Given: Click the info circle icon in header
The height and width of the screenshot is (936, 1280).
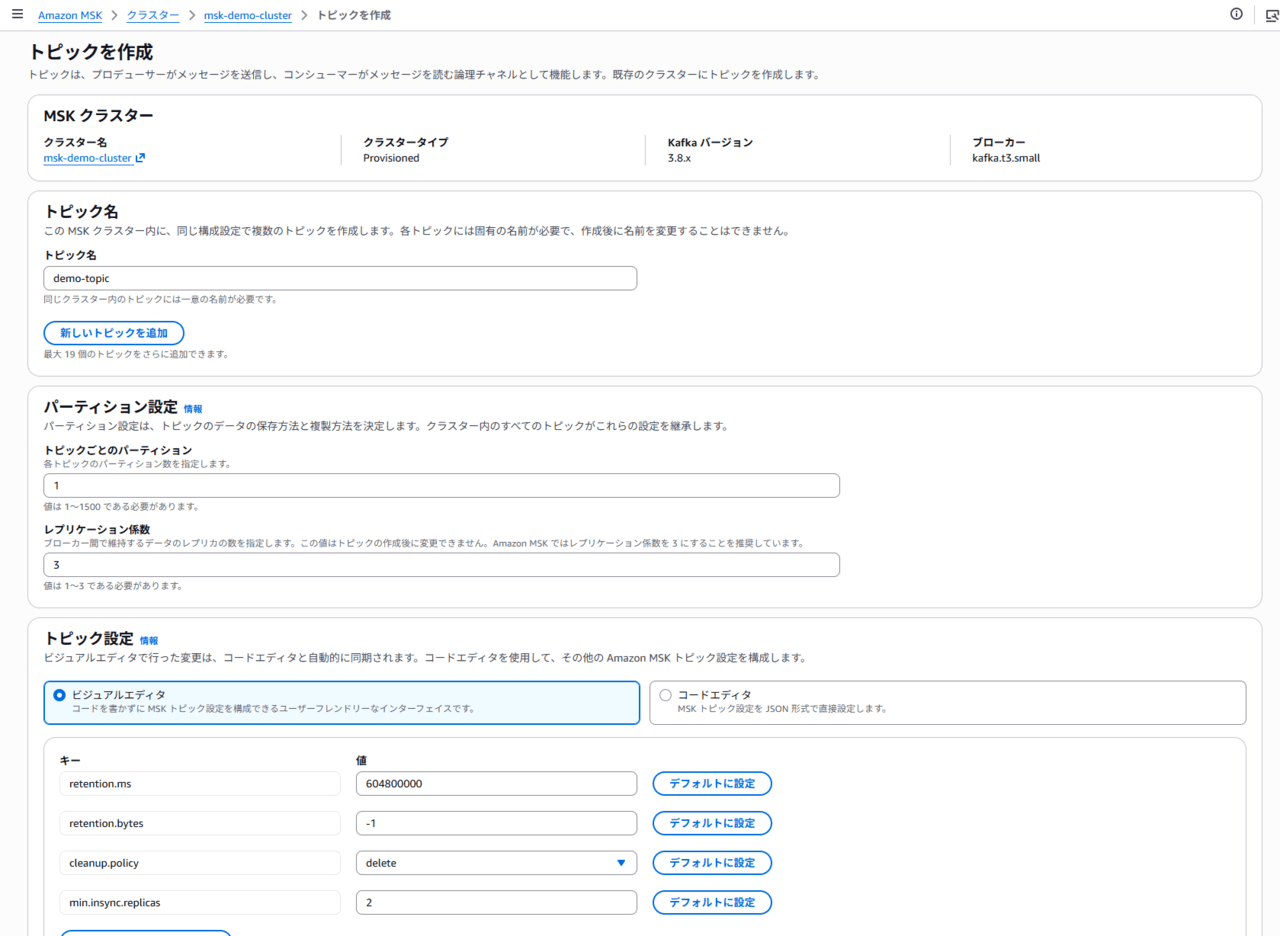Looking at the screenshot, I should click(x=1237, y=15).
